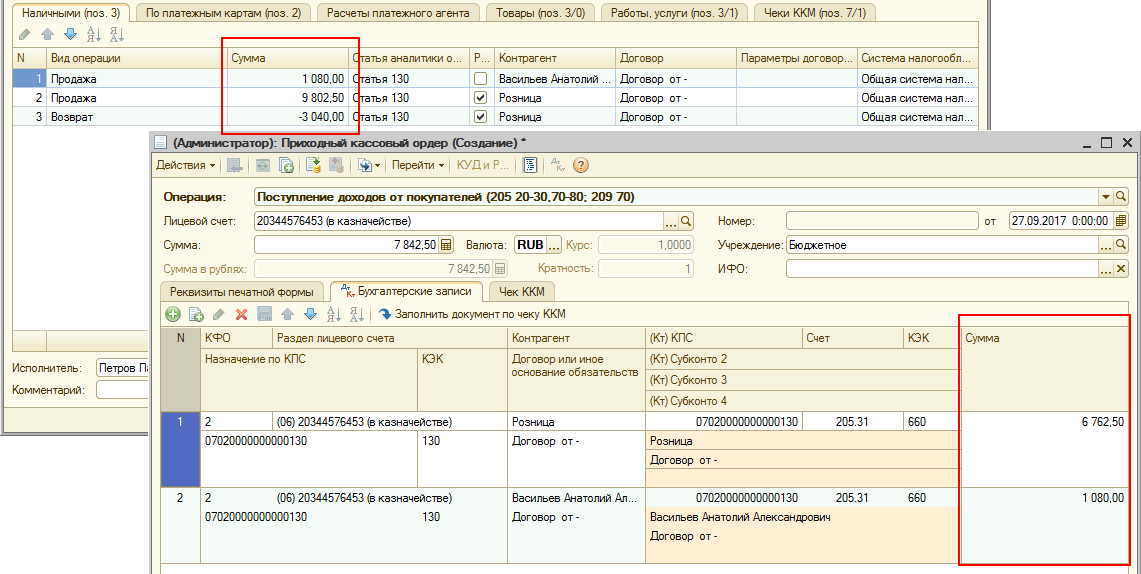Expand the Операция dropdown arrow
The width and height of the screenshot is (1141, 574).
click(1106, 197)
